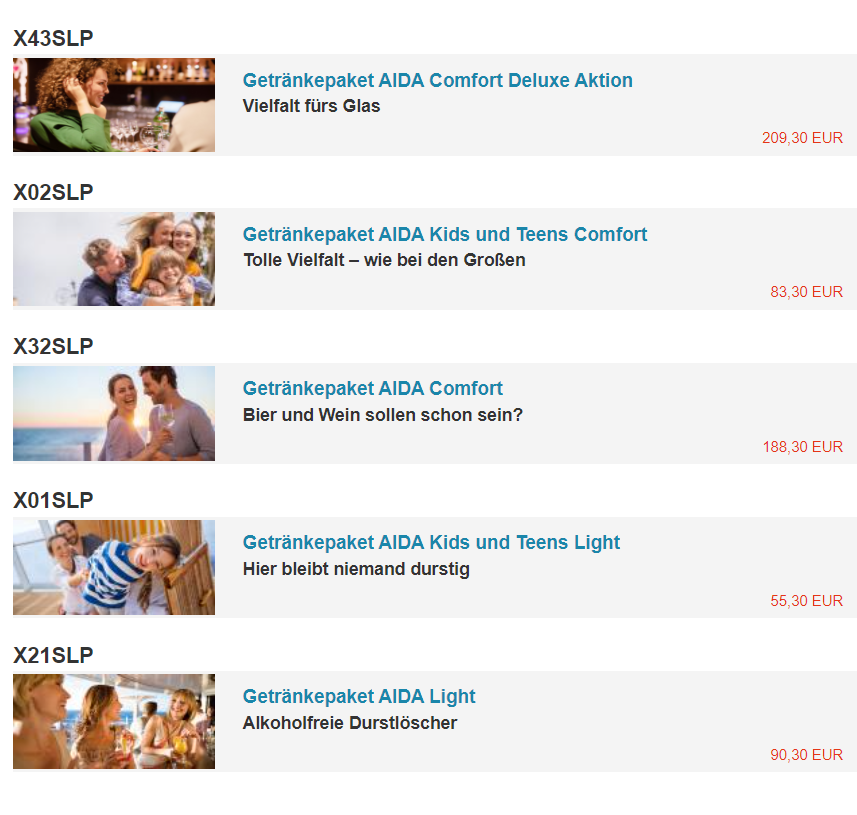Click the hugging family thumbnail image
857x815 pixels.
click(114, 259)
